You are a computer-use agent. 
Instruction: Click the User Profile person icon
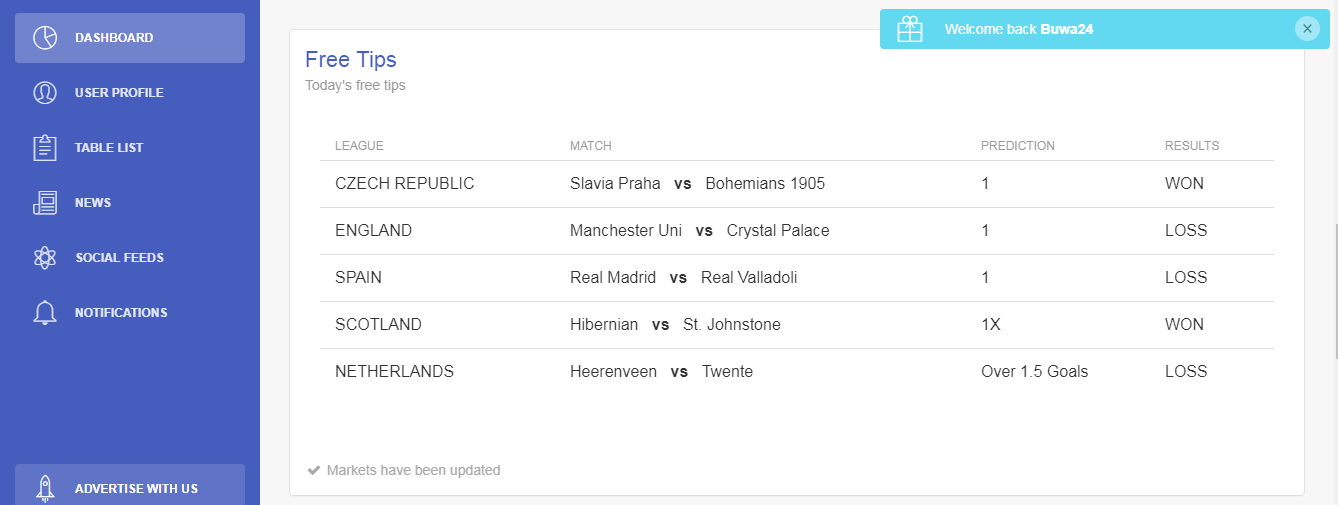(x=44, y=93)
